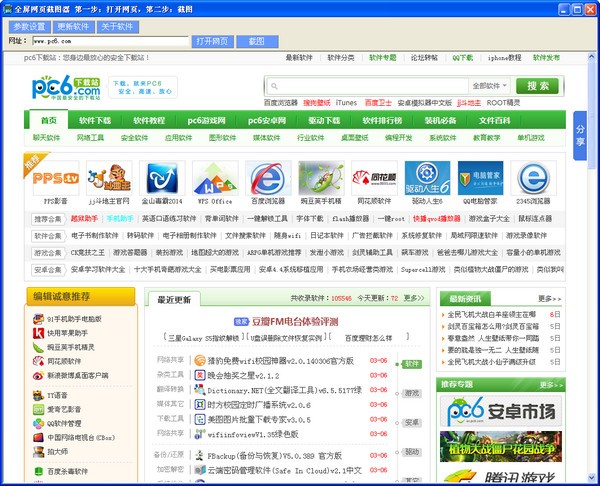Image resolution: width=600 pixels, height=486 pixels.
Task: Switch to the 驱动下载 nav tab
Action: (x=324, y=121)
